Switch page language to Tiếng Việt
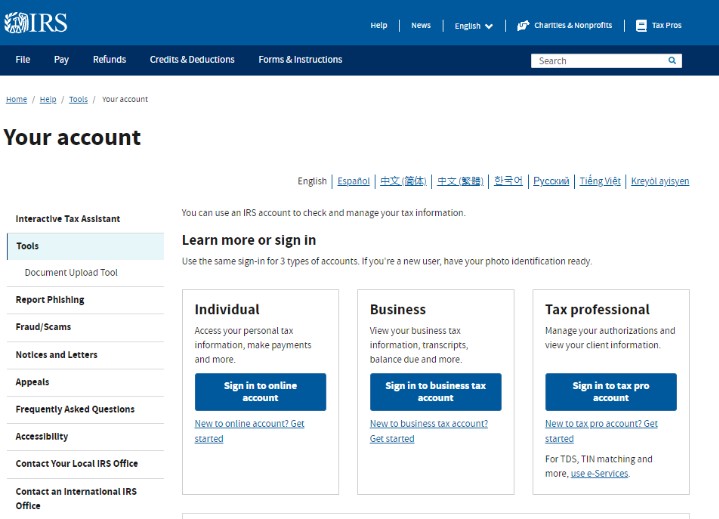Screen dimensions: 719x519 point(600,181)
